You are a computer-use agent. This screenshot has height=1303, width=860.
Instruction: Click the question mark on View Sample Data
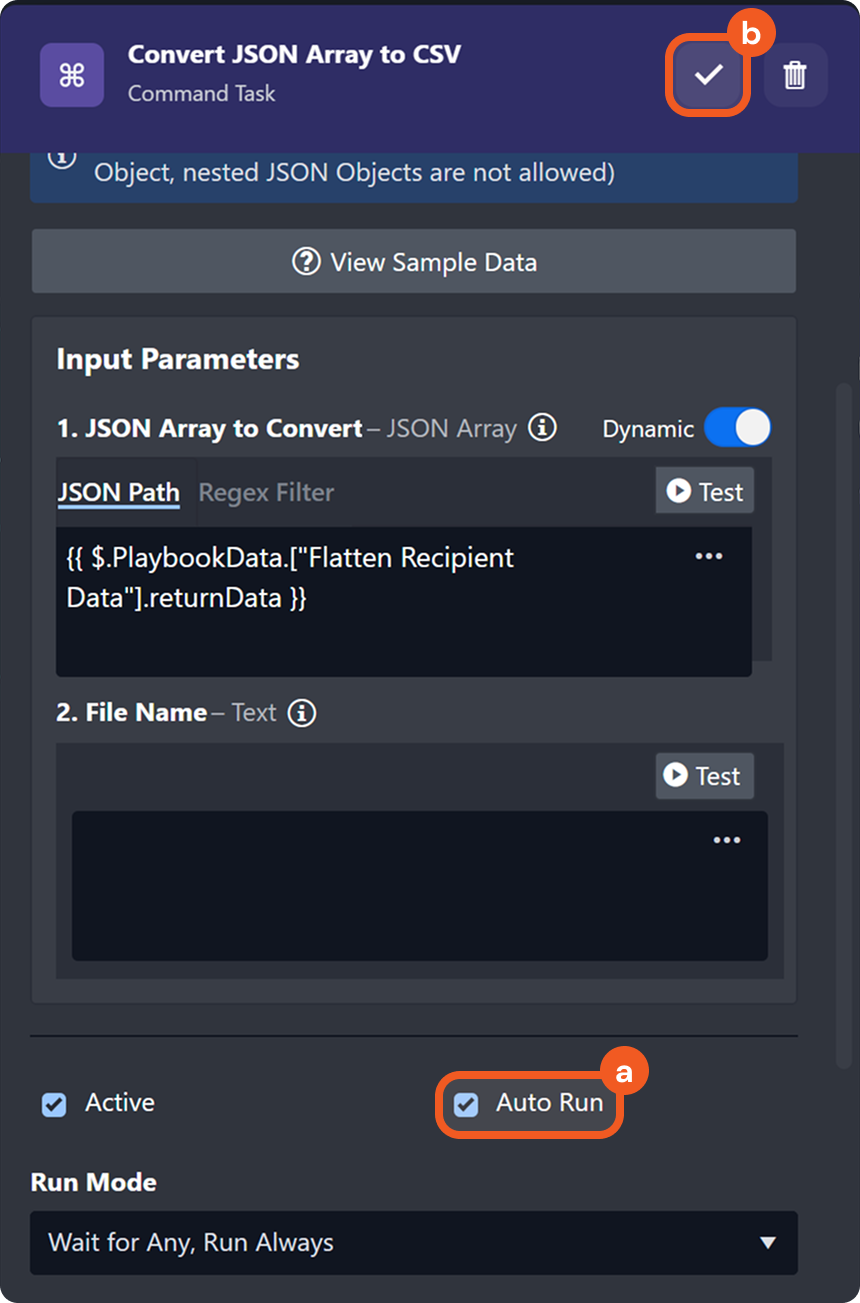pyautogui.click(x=305, y=262)
